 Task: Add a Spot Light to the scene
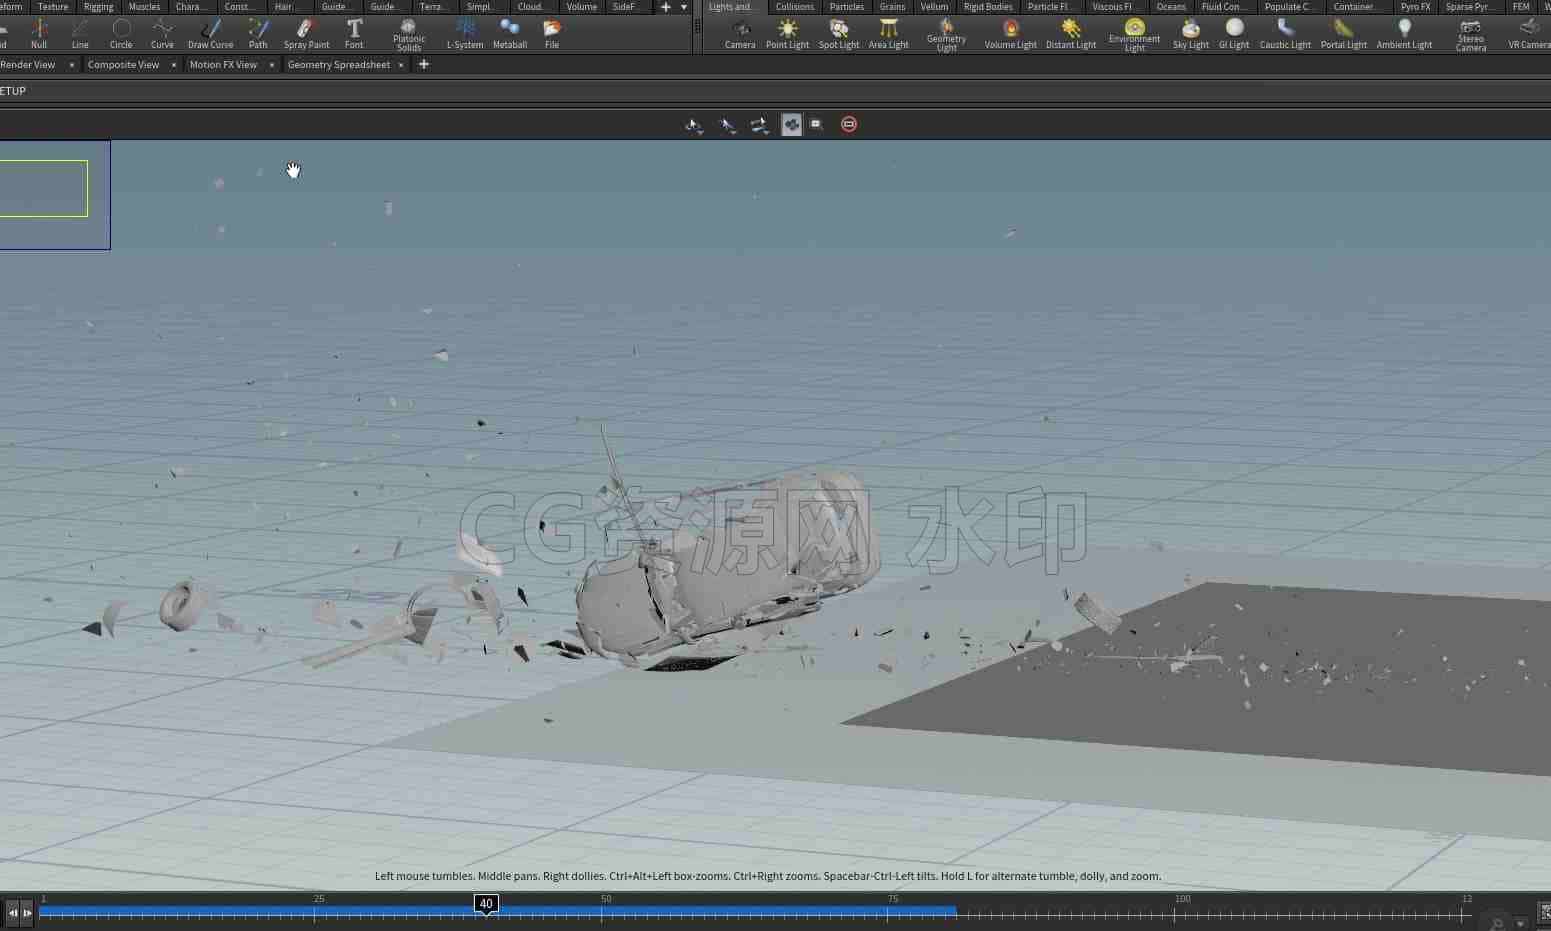[839, 34]
